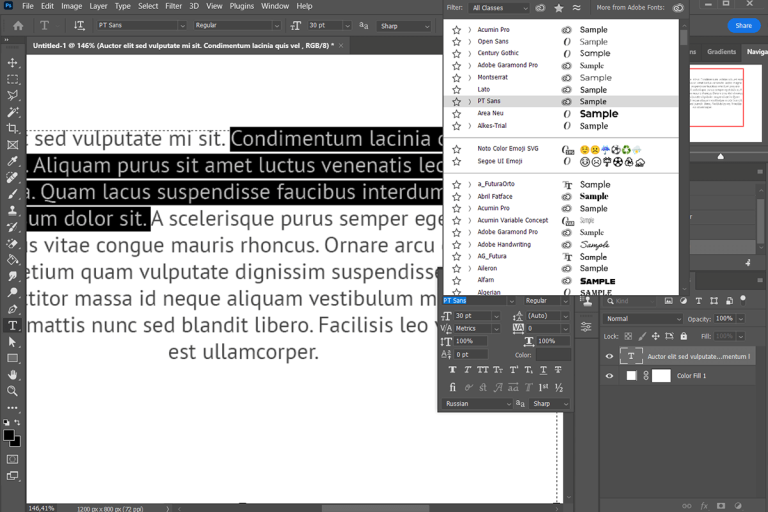Toggle Faux Bold in Character panel

pos(452,370)
